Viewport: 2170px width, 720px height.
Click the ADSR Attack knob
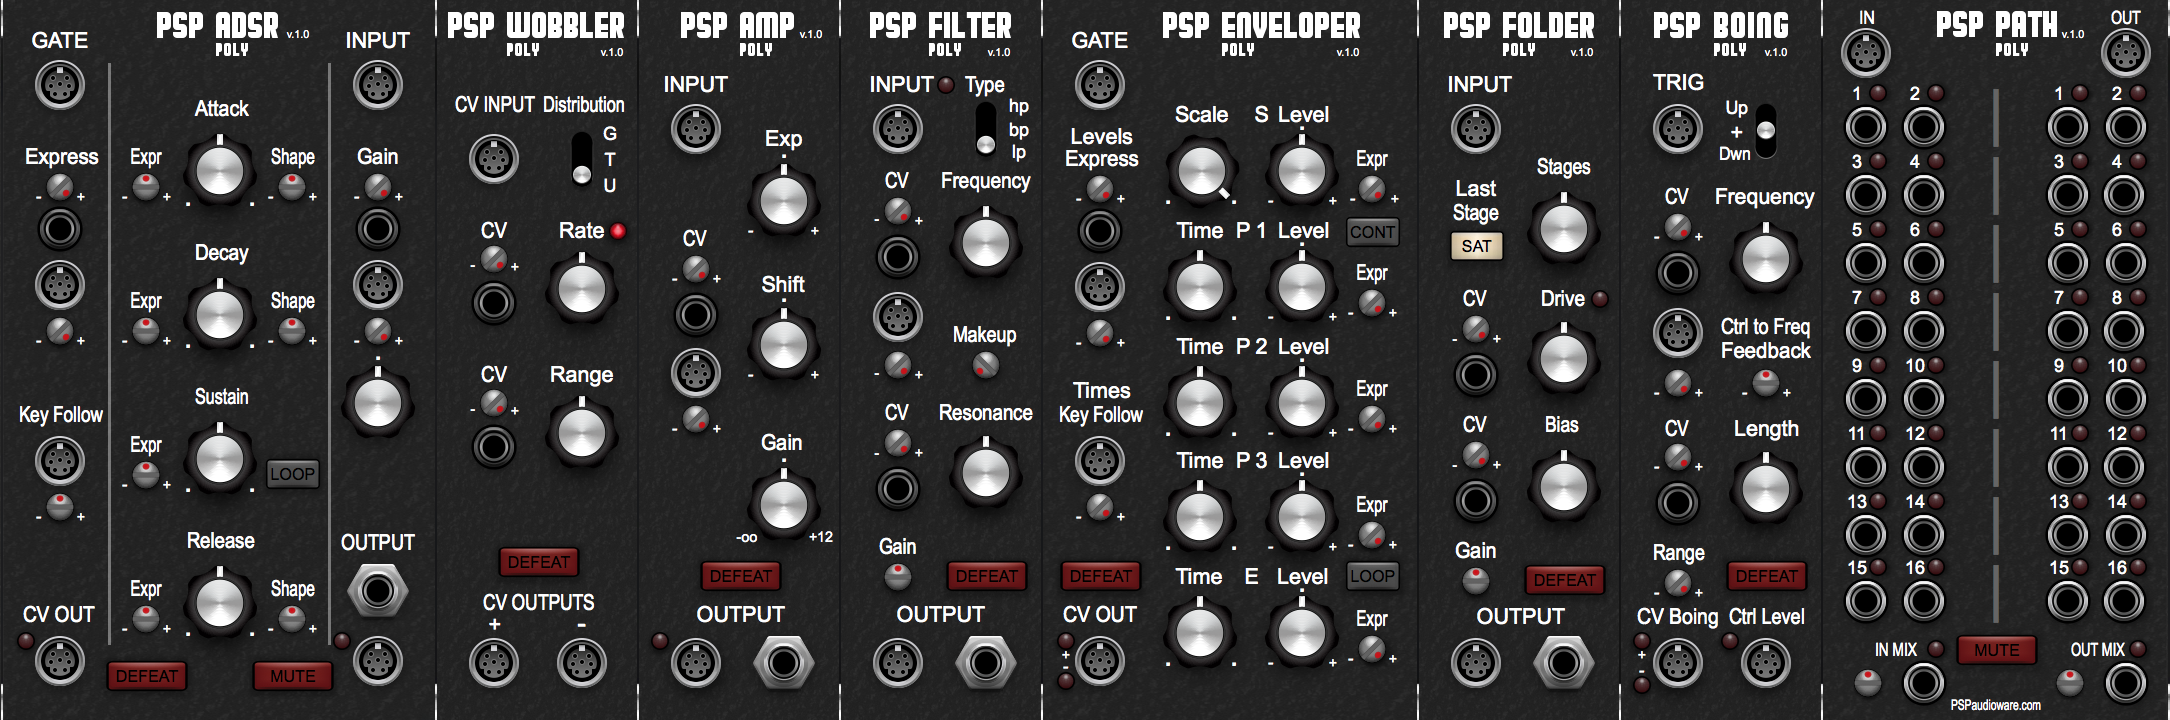[220, 171]
